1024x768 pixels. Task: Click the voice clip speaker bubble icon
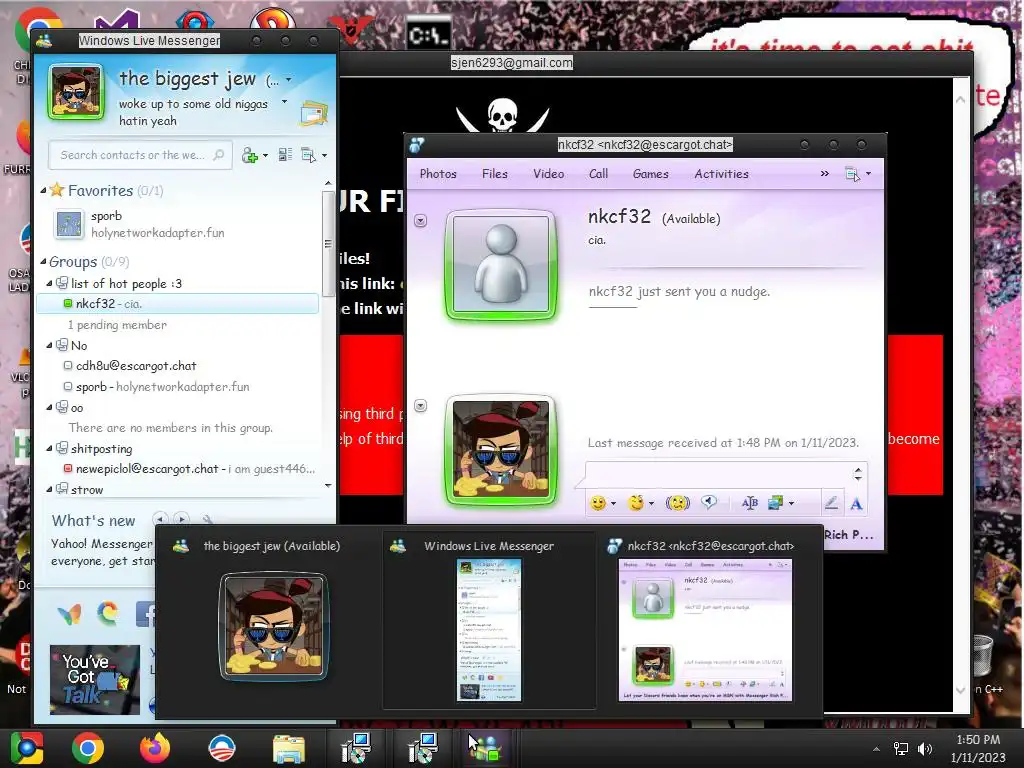[709, 502]
